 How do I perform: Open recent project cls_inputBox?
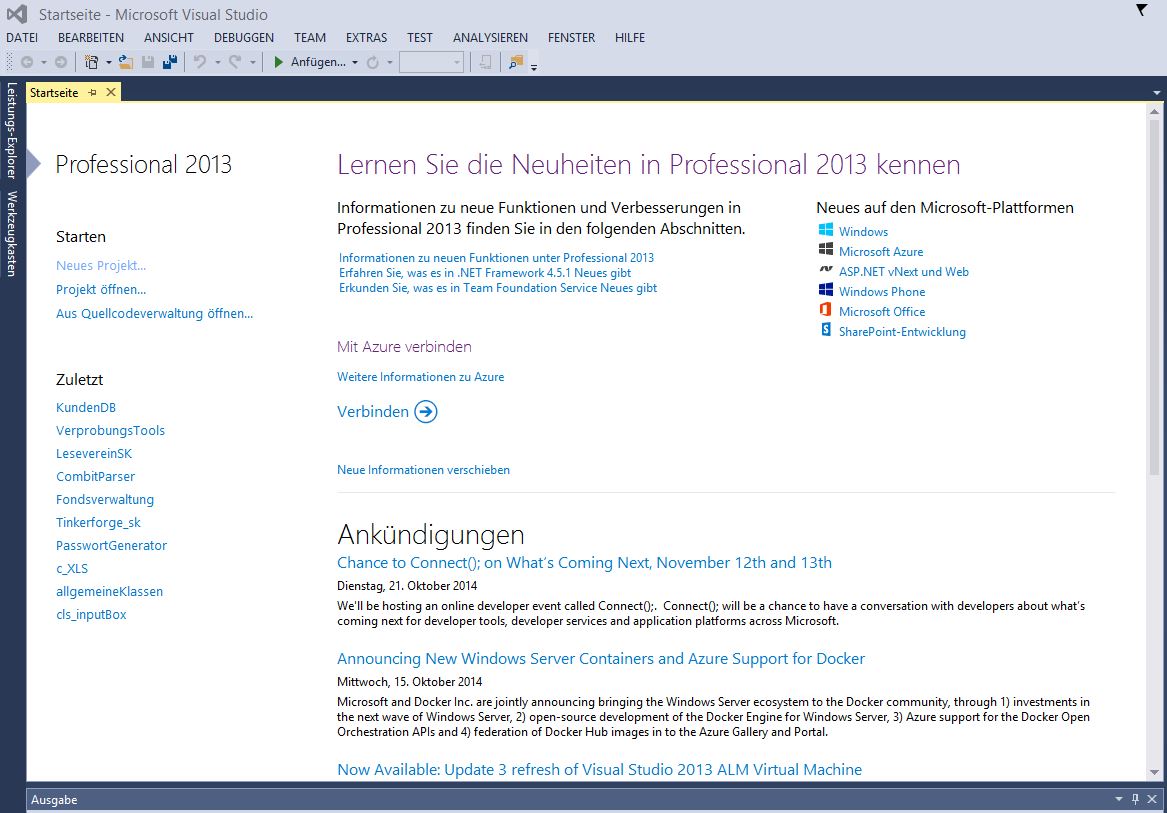pyautogui.click(x=91, y=614)
